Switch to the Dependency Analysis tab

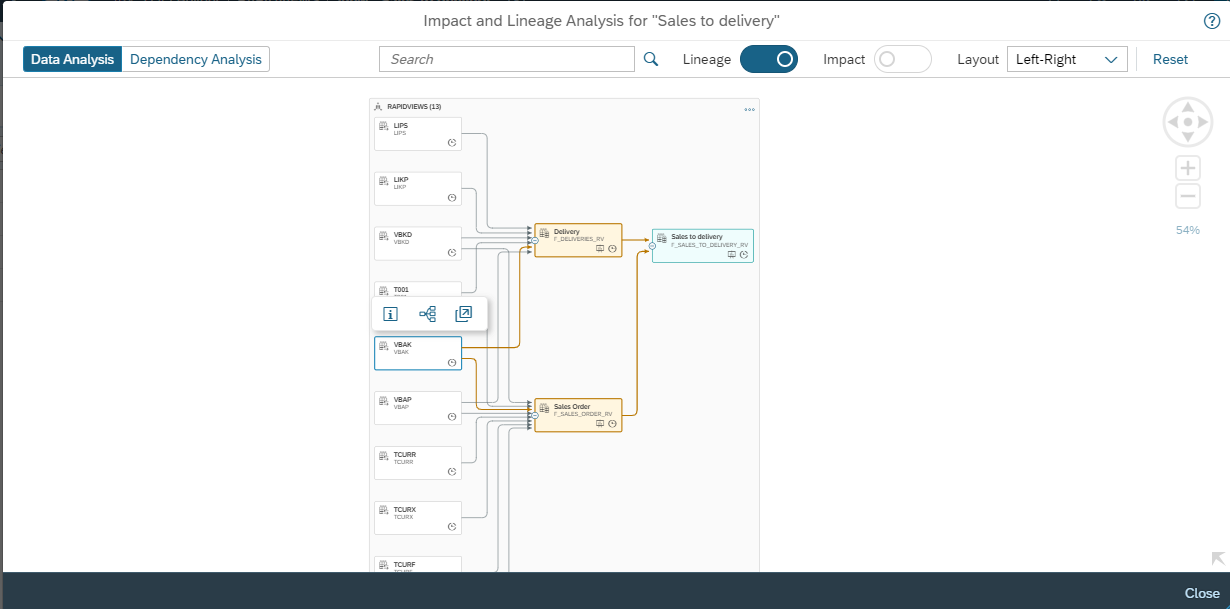click(x=196, y=59)
